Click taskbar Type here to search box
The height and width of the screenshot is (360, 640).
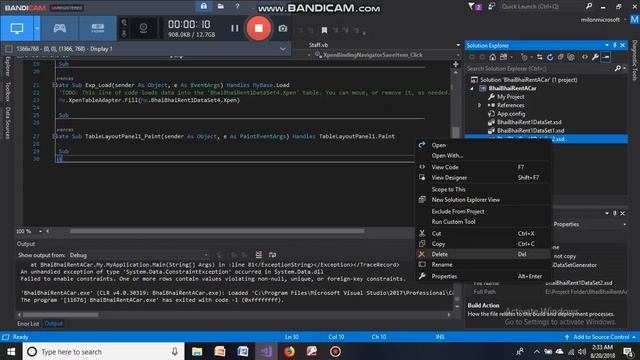(104, 351)
